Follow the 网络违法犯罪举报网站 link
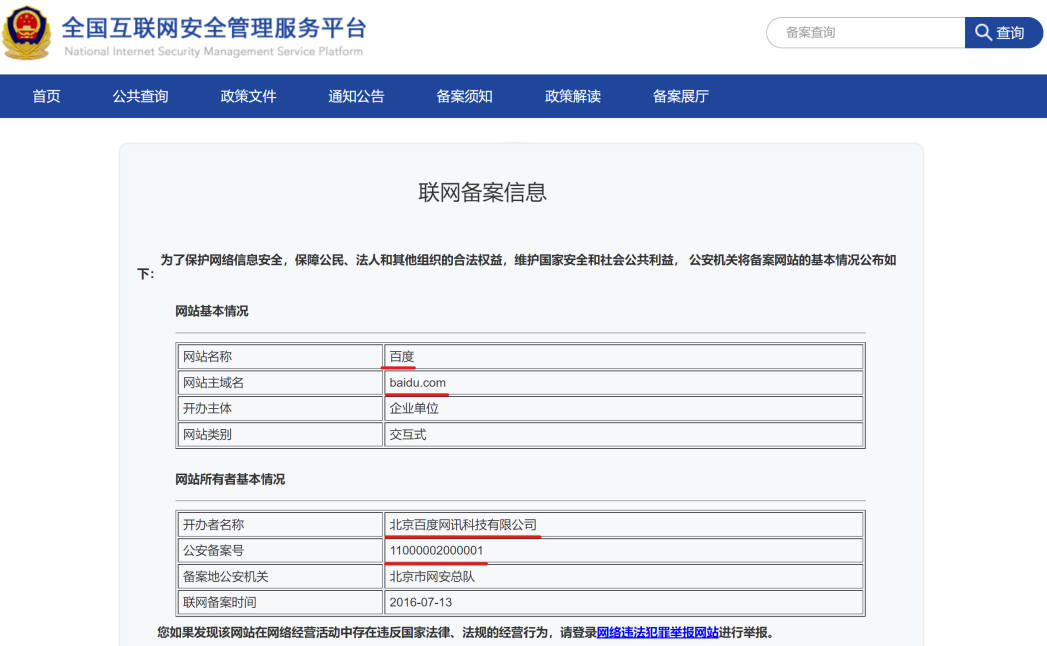Screen dimensions: 1047x646 coord(658,632)
